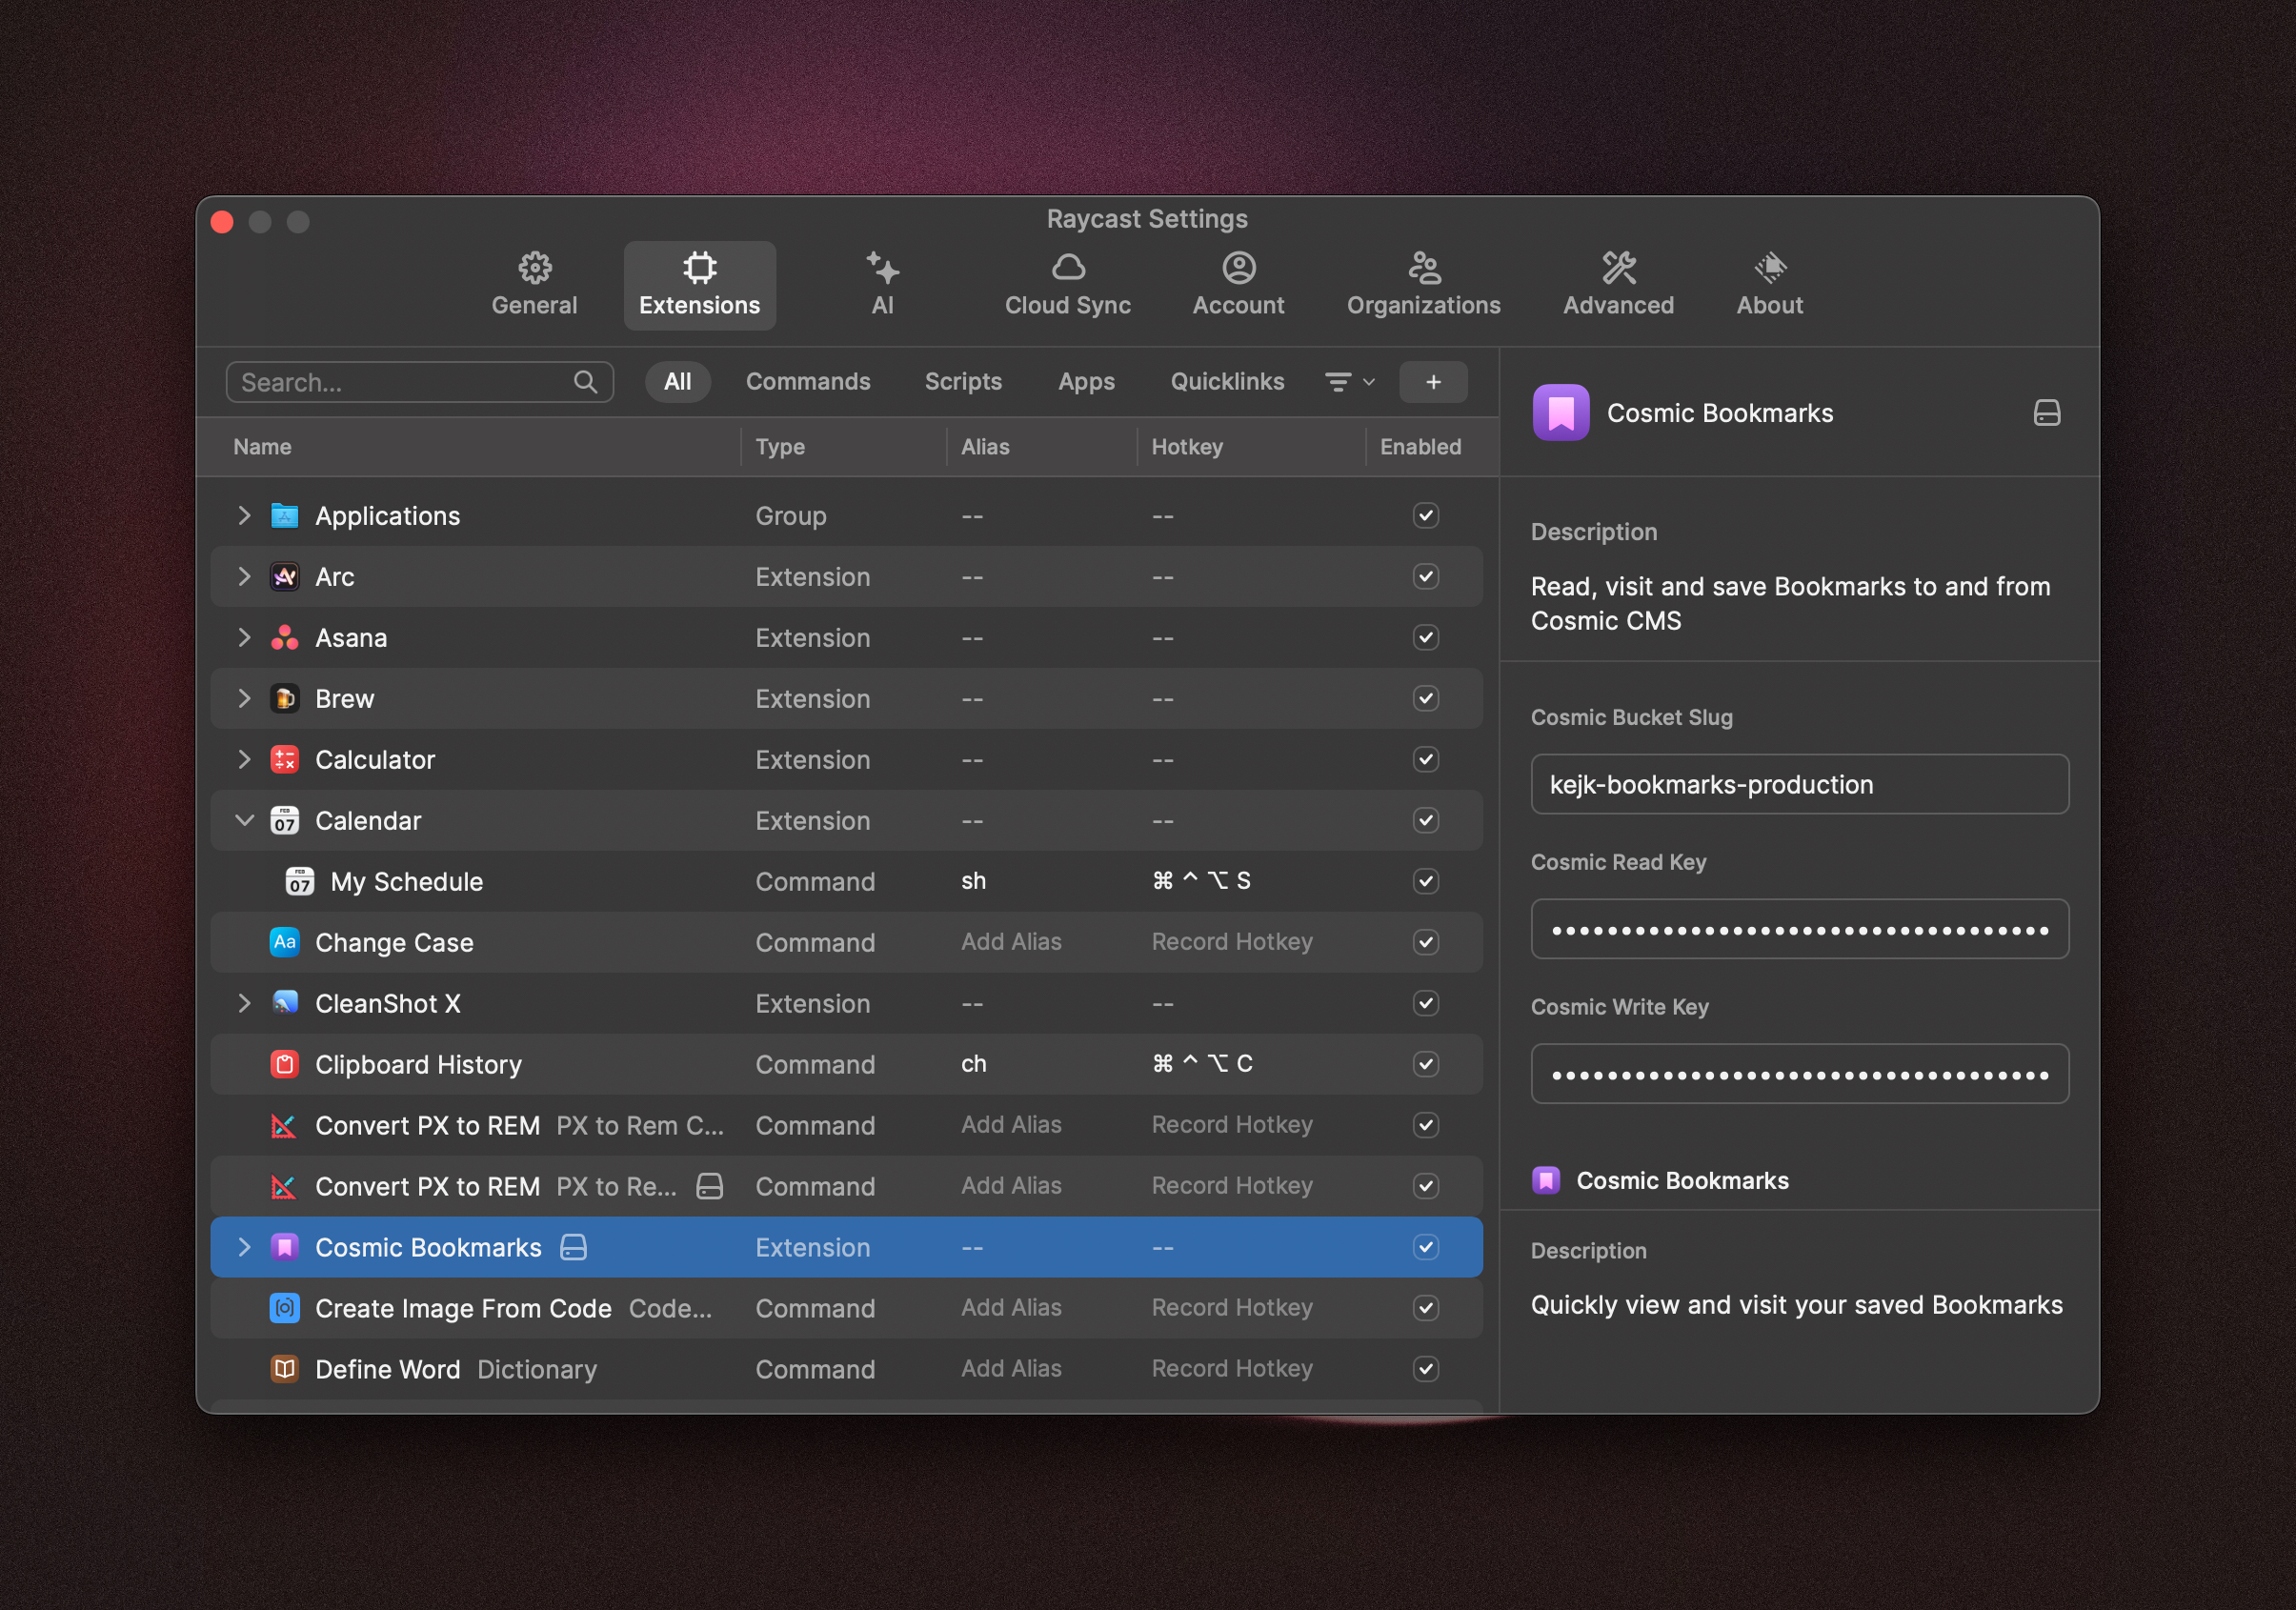
Task: Click the Asana icon
Action: [x=285, y=637]
